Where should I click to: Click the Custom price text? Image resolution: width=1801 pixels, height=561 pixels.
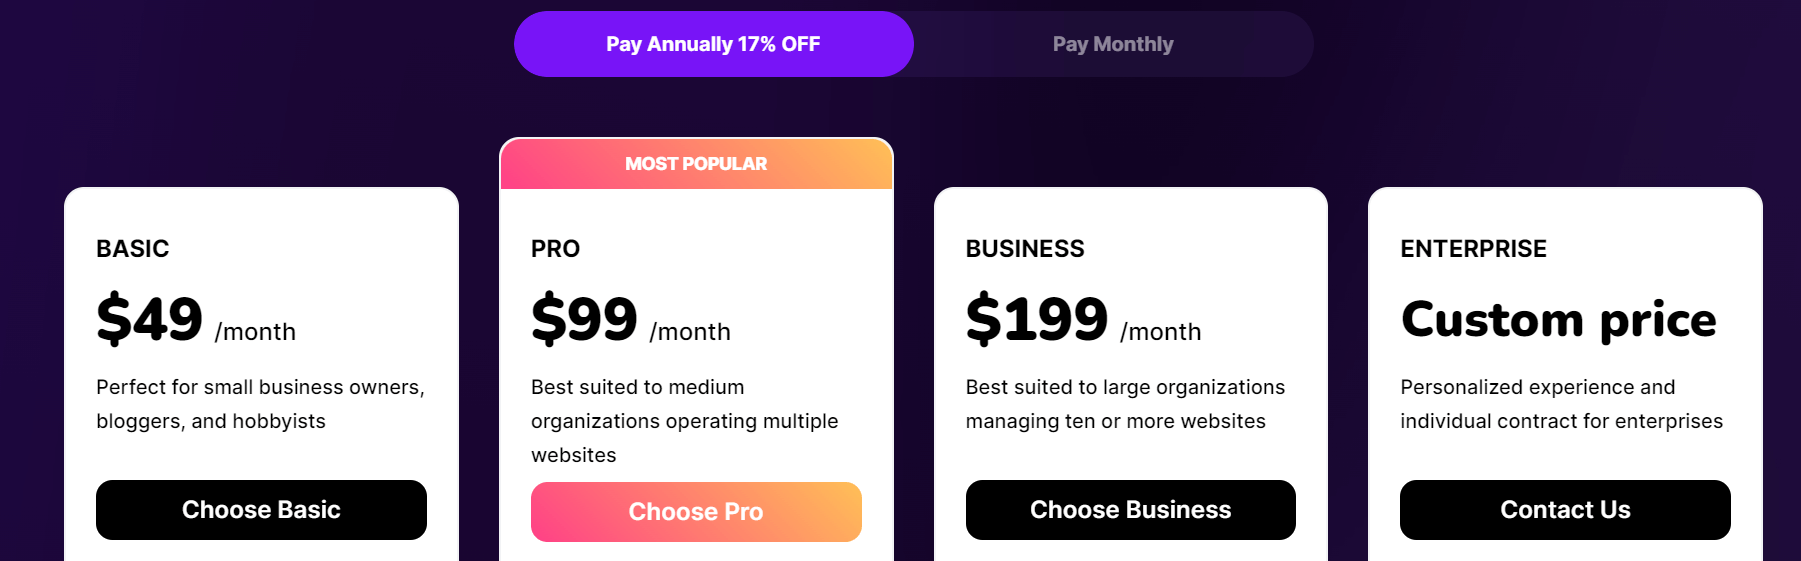pyautogui.click(x=1559, y=320)
